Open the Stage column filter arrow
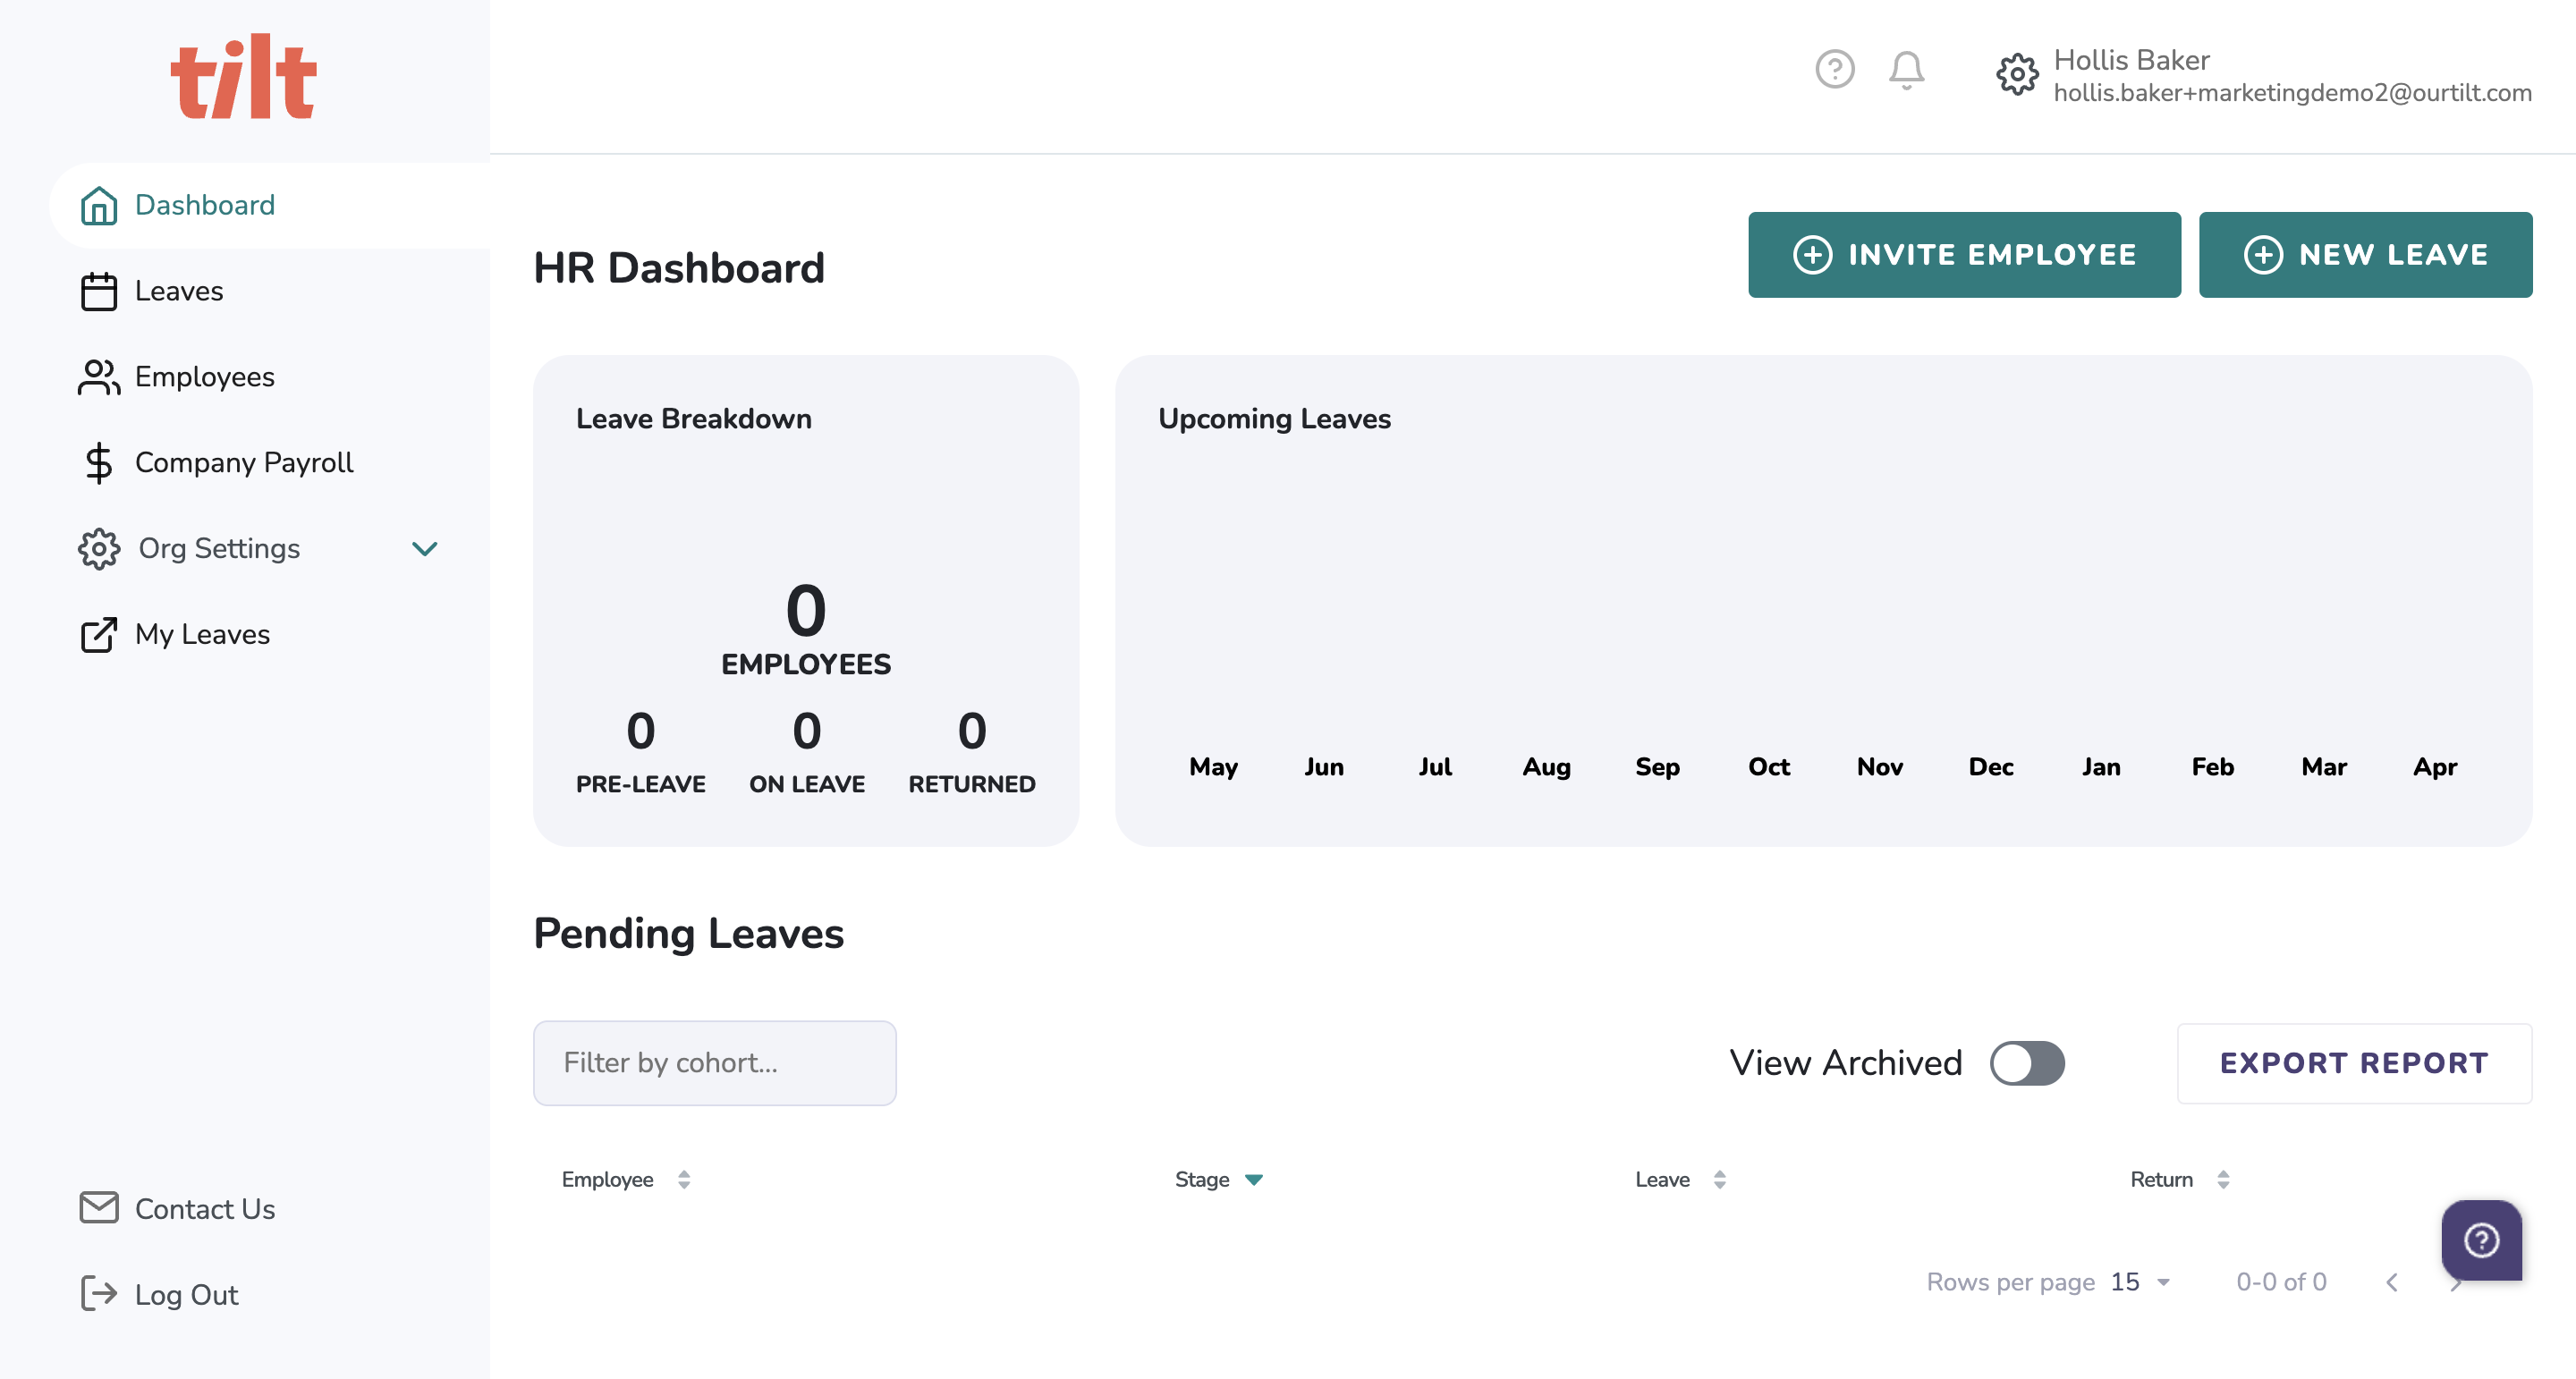This screenshot has width=2576, height=1379. point(1253,1179)
